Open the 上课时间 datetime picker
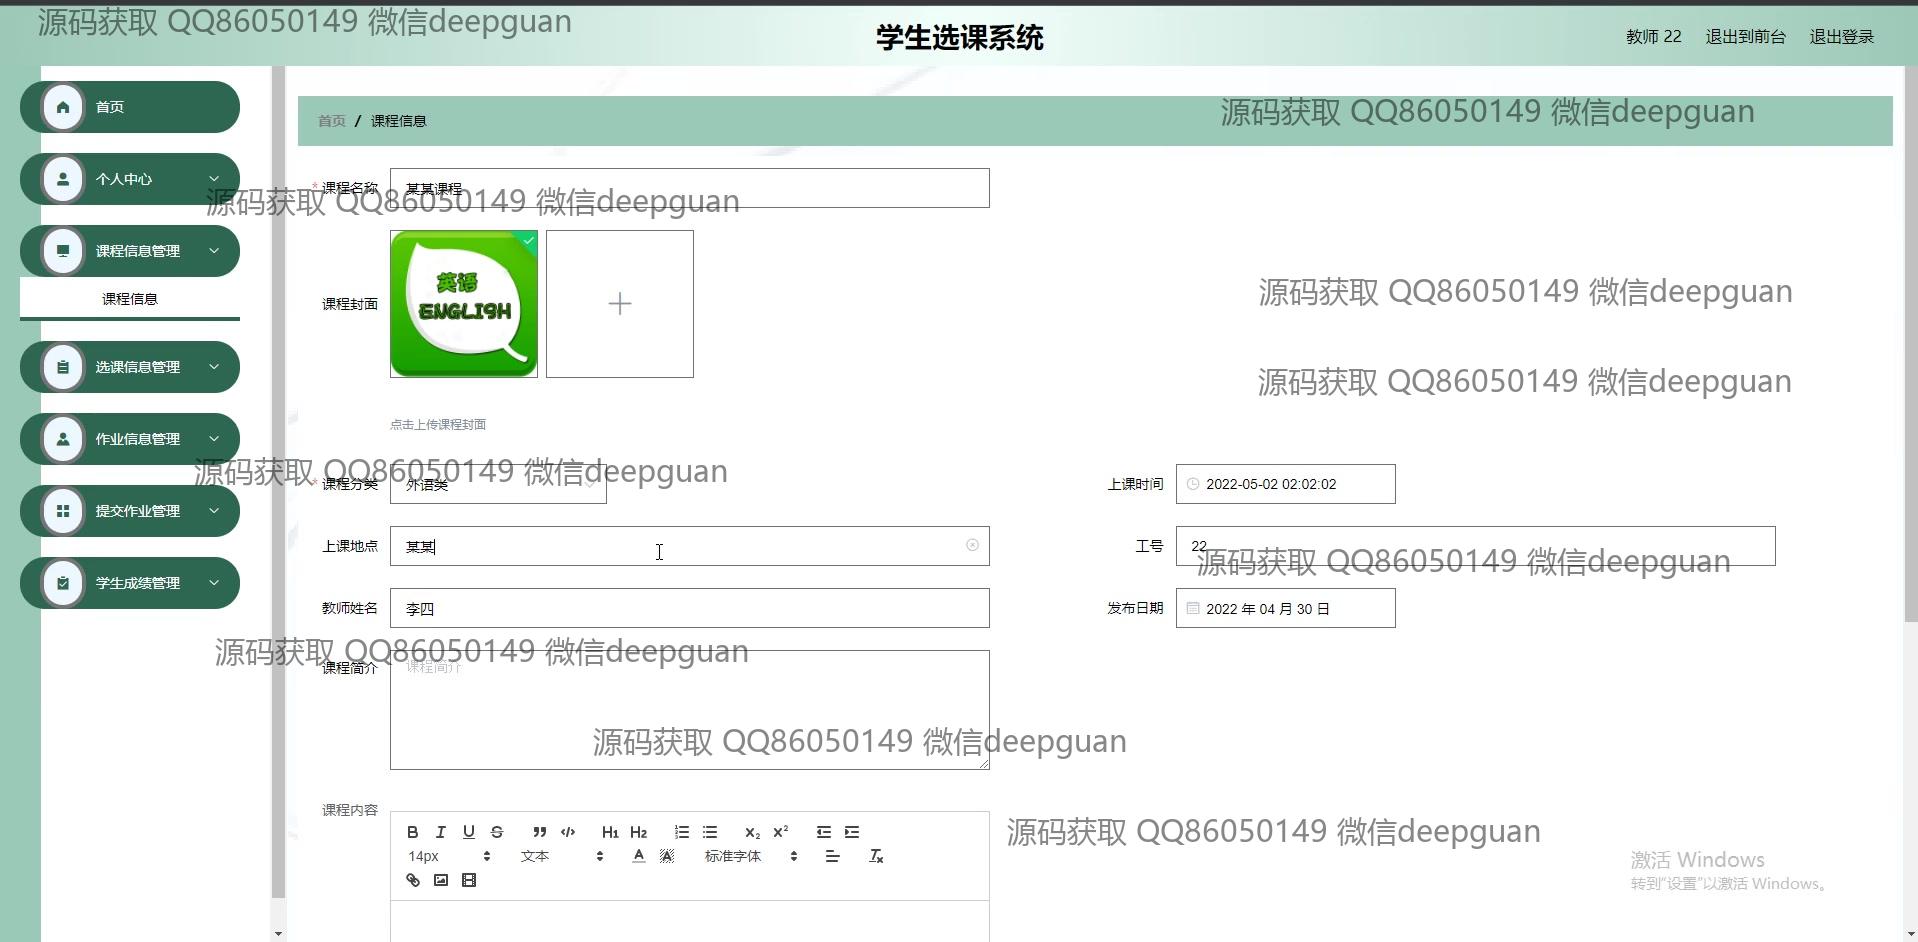This screenshot has width=1918, height=942. (x=1286, y=484)
